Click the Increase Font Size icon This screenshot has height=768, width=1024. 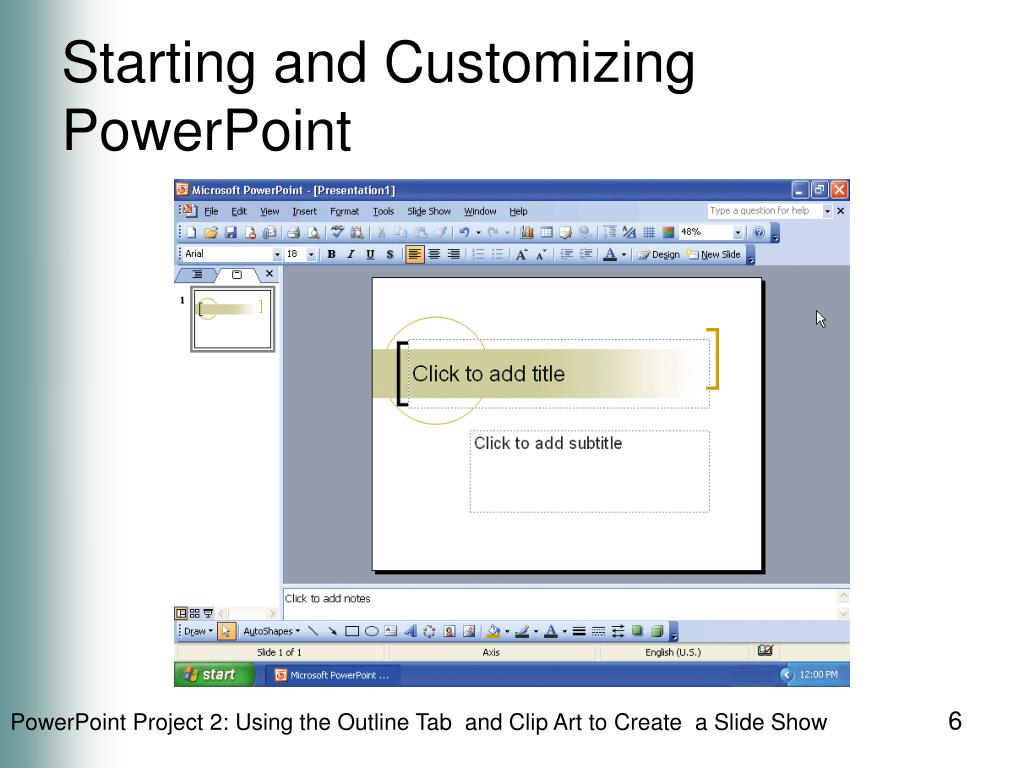pyautogui.click(x=521, y=255)
